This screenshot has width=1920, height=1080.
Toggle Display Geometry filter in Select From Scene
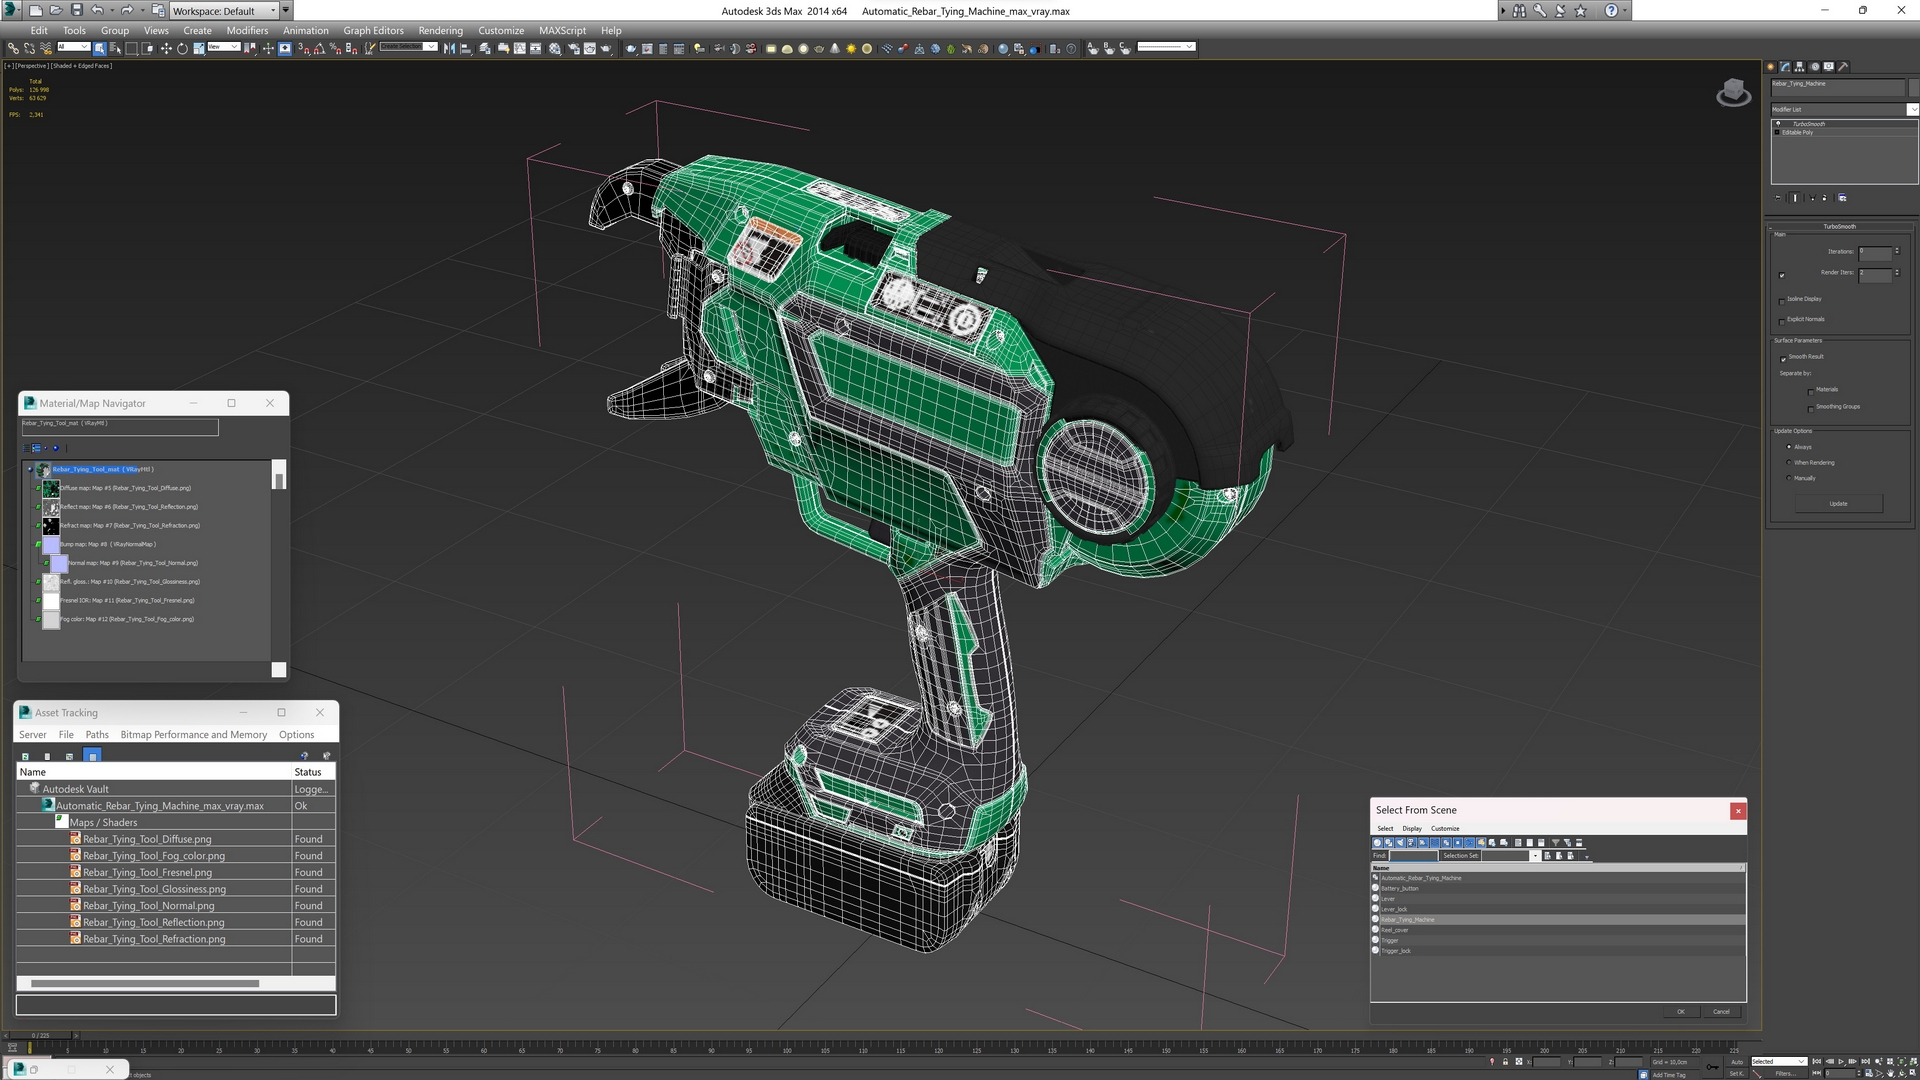1377,843
